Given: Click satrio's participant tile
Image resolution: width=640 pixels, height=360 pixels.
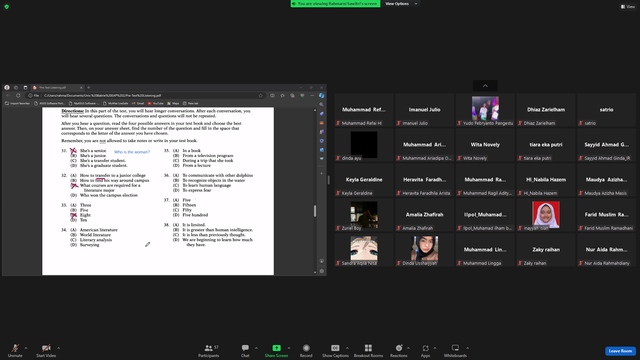Looking at the screenshot, I should (607, 110).
